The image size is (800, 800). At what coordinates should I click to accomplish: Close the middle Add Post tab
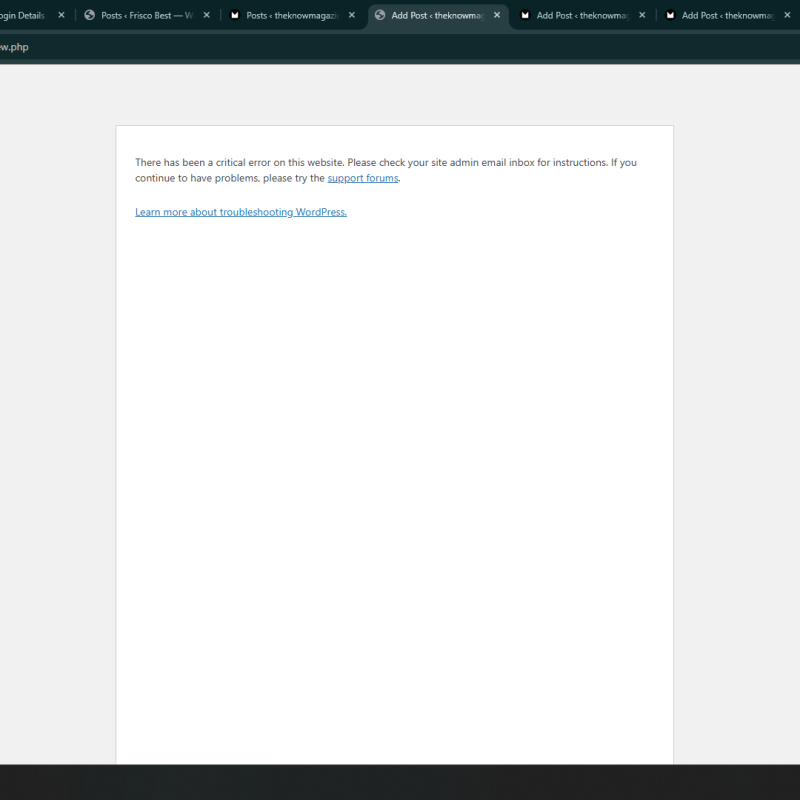tap(642, 16)
